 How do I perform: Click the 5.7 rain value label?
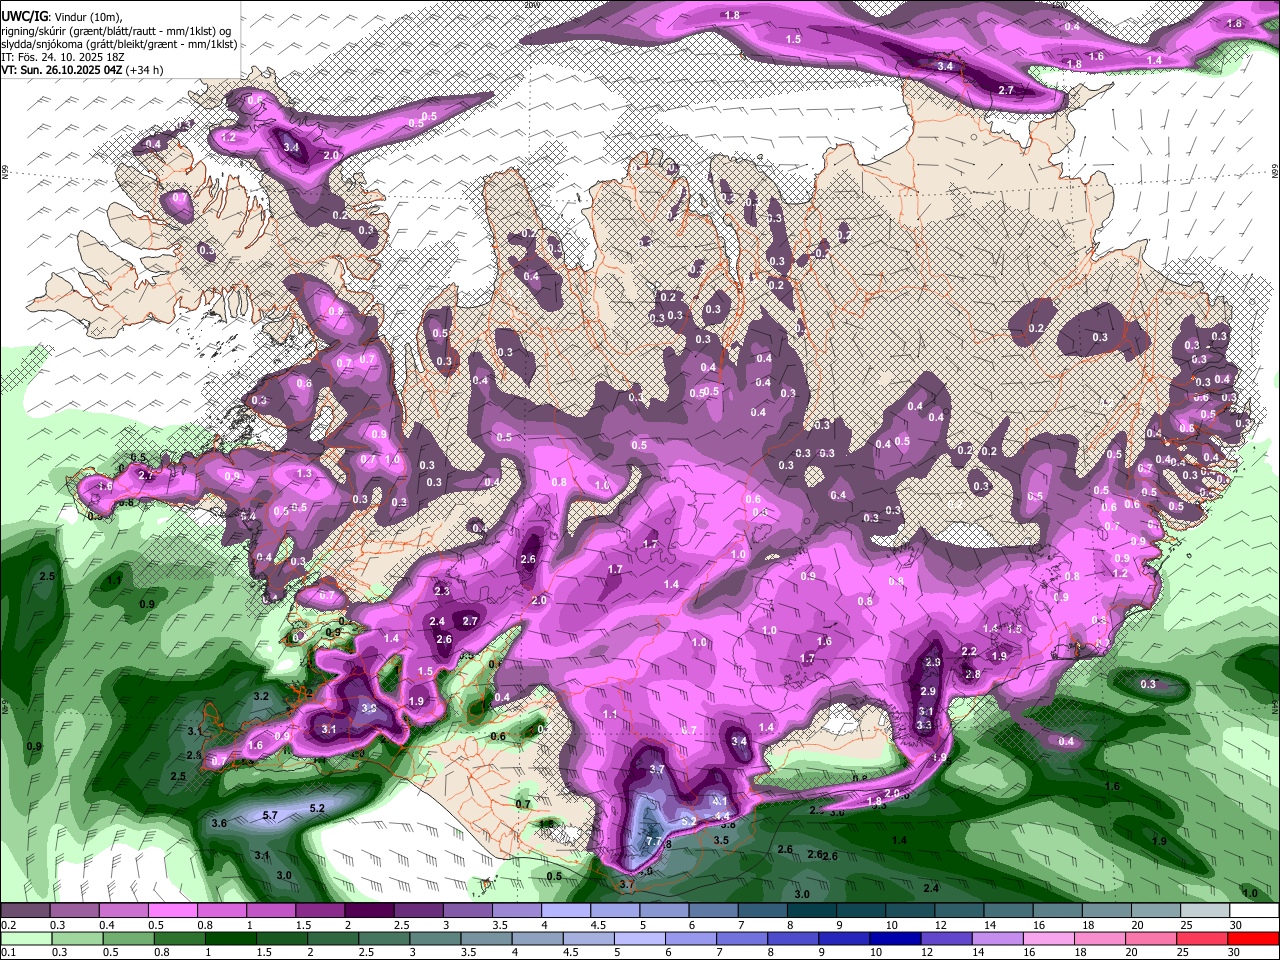tap(269, 816)
